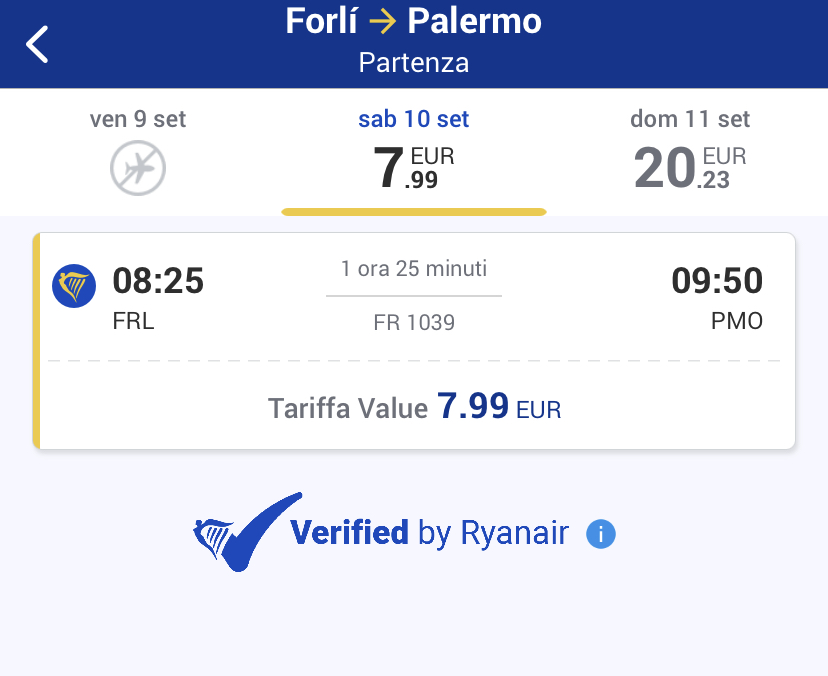Image resolution: width=828 pixels, height=676 pixels.
Task: Click the Ryanair harp logo on flight card
Action: (x=74, y=286)
